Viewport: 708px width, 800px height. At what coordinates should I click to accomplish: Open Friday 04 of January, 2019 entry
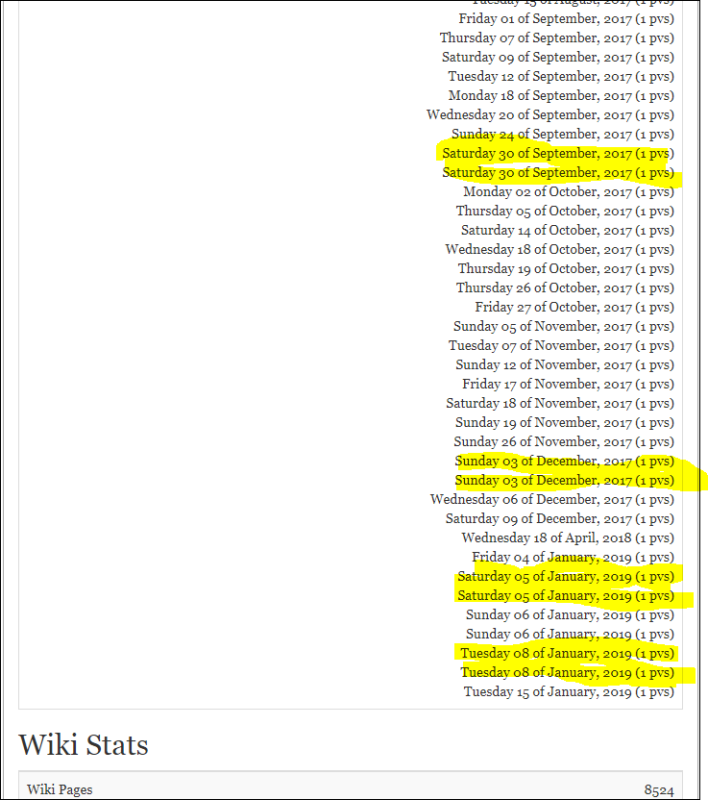click(573, 557)
